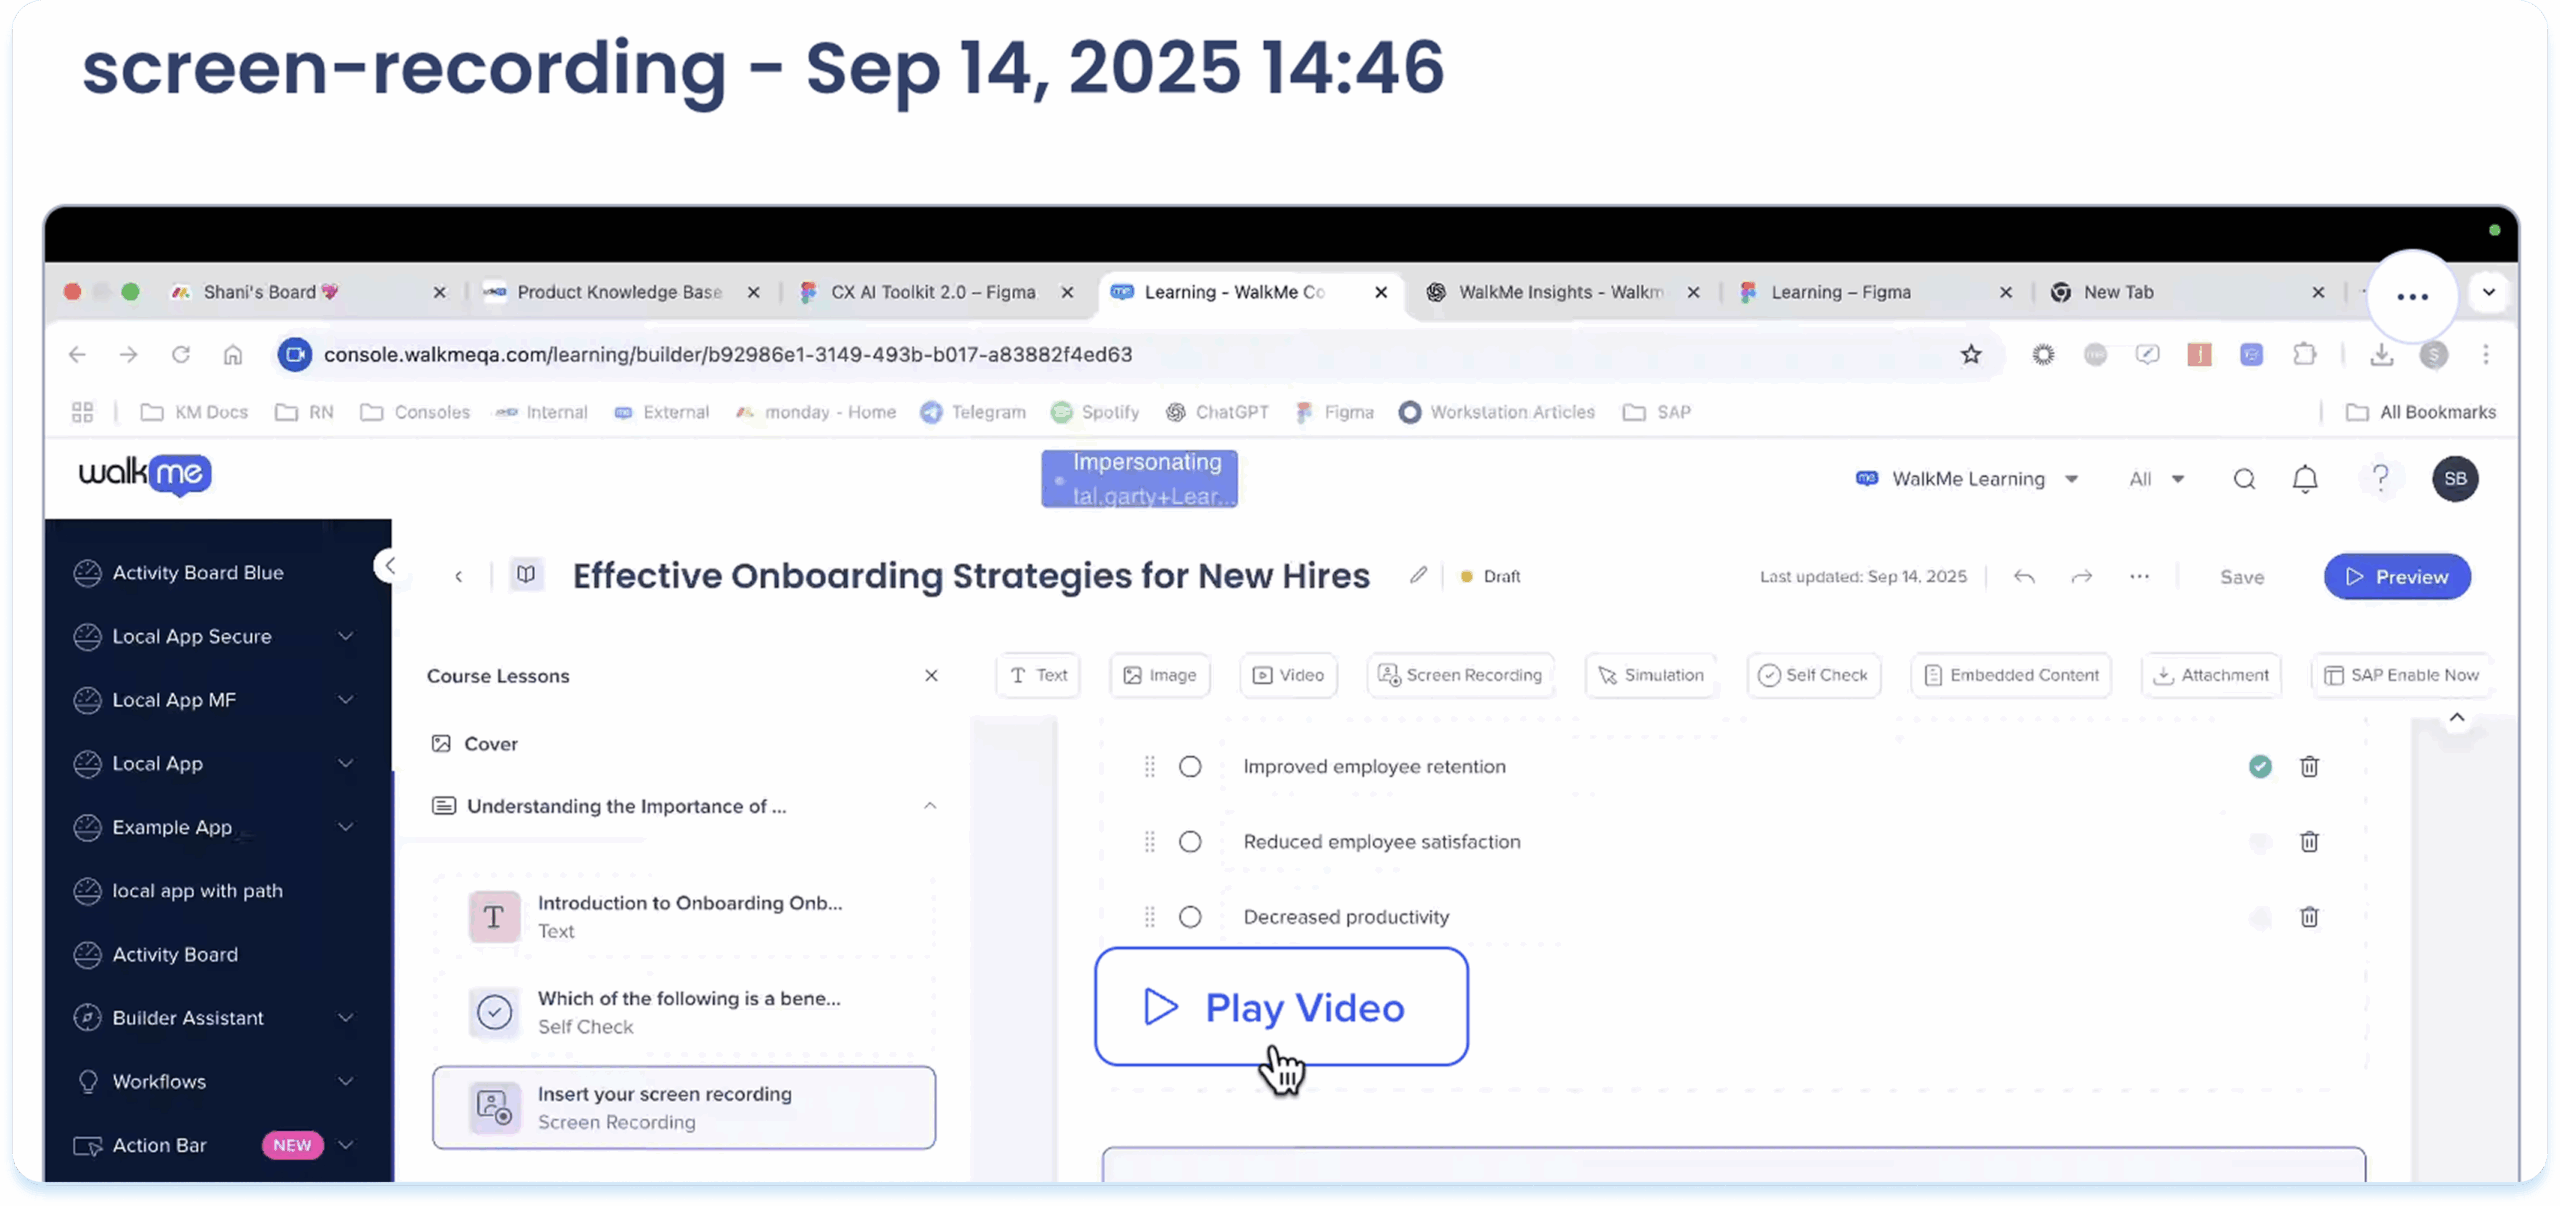Image resolution: width=2560 pixels, height=1206 pixels.
Task: Bookmark page with star icon
Action: coord(1971,354)
